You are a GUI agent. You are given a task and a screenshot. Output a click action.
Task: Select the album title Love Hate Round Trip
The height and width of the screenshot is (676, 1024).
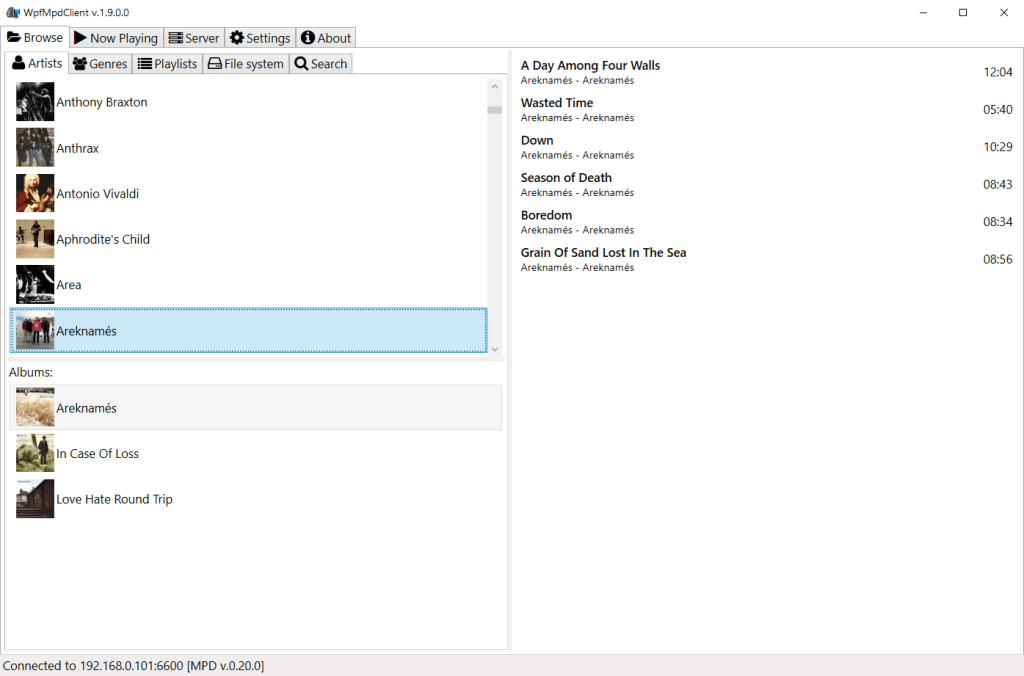(x=114, y=499)
